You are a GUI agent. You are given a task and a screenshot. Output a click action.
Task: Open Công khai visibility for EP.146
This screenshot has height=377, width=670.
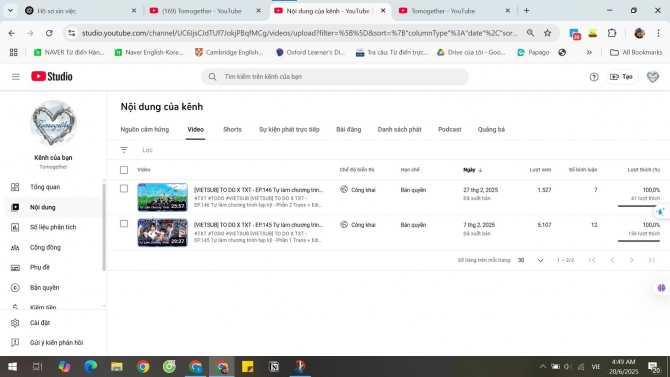358,190
